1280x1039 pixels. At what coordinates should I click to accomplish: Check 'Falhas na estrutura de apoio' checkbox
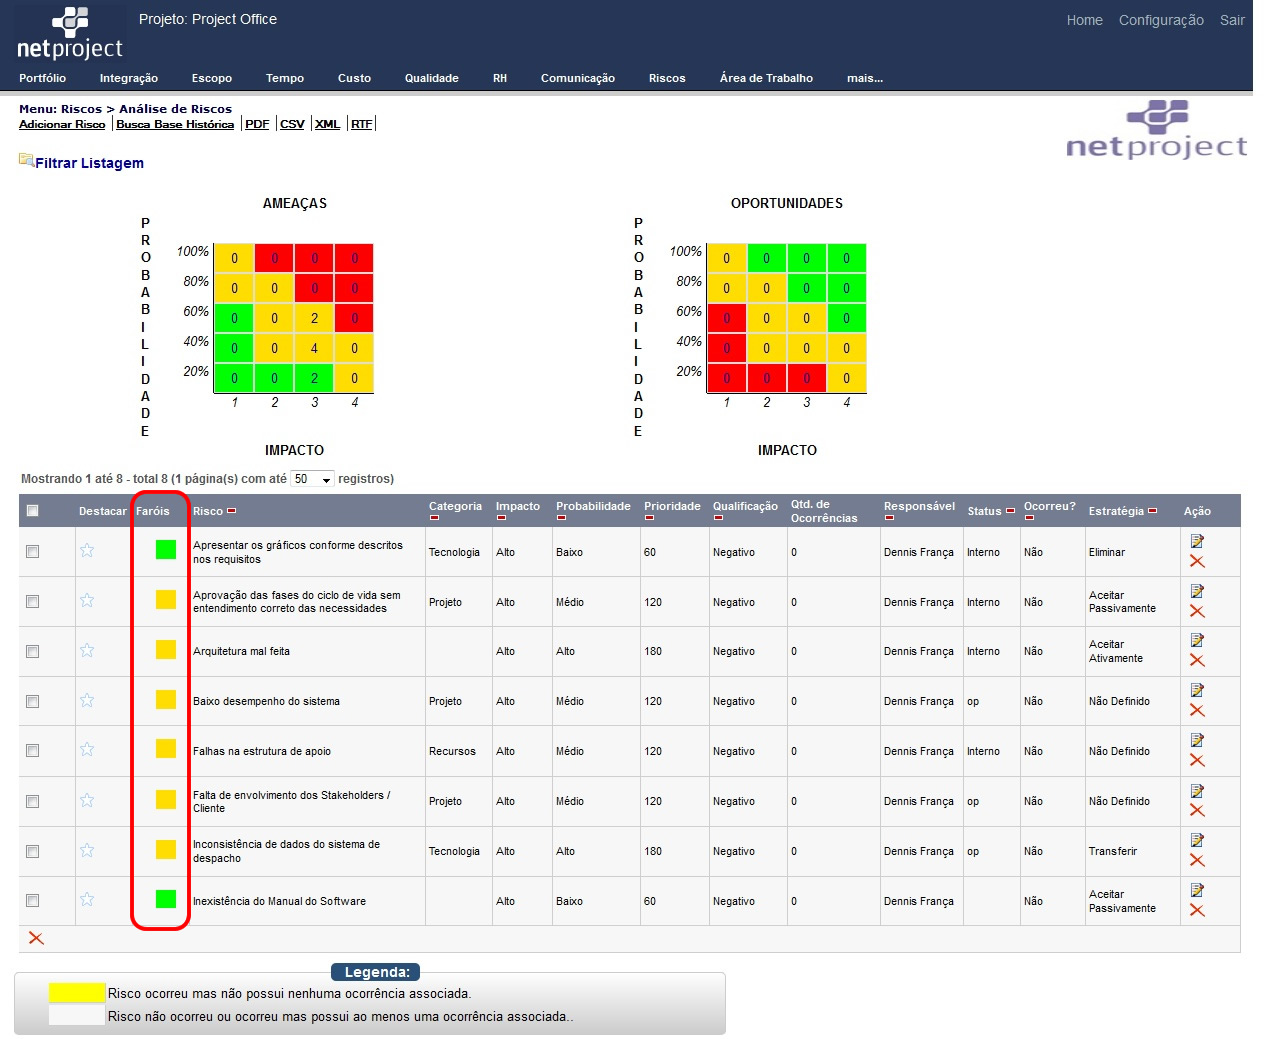click(32, 750)
